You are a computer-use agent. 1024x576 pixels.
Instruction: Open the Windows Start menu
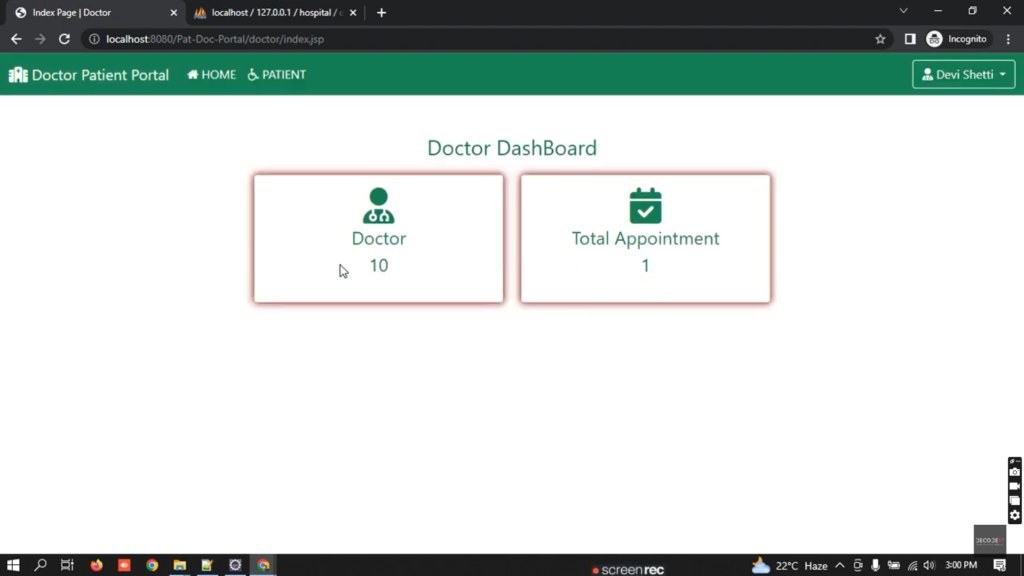pyautogui.click(x=13, y=565)
